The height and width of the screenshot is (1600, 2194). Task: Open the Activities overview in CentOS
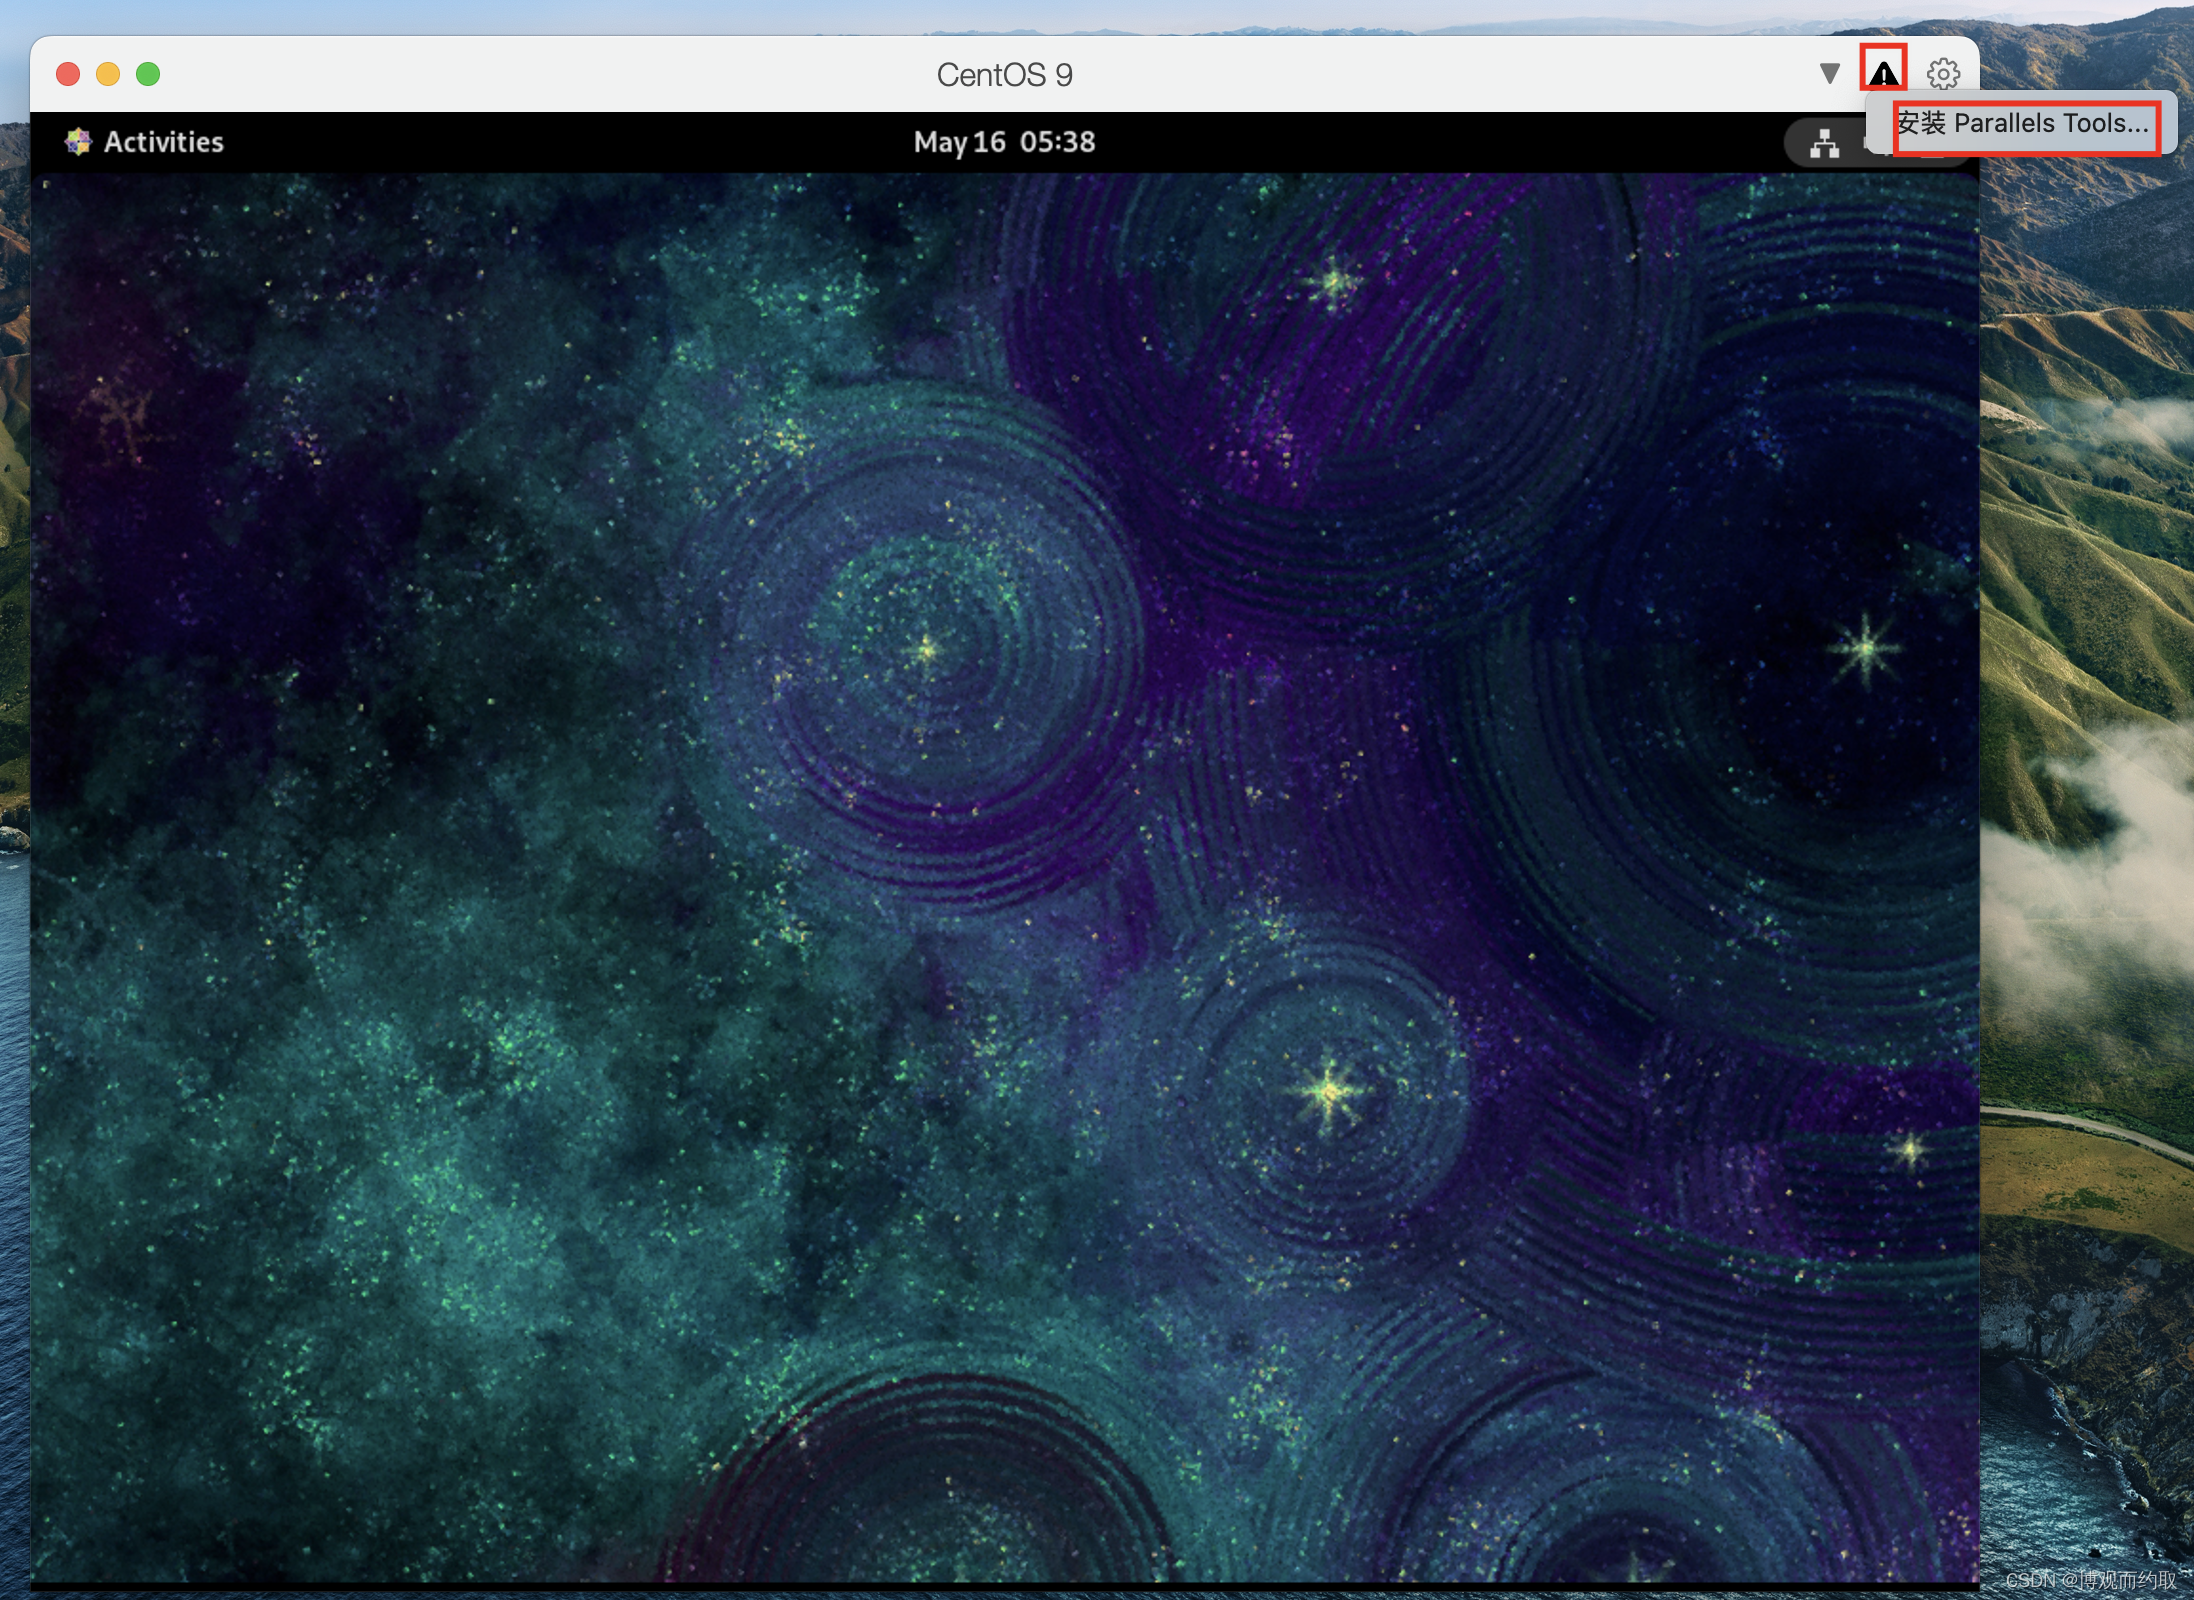point(163,142)
